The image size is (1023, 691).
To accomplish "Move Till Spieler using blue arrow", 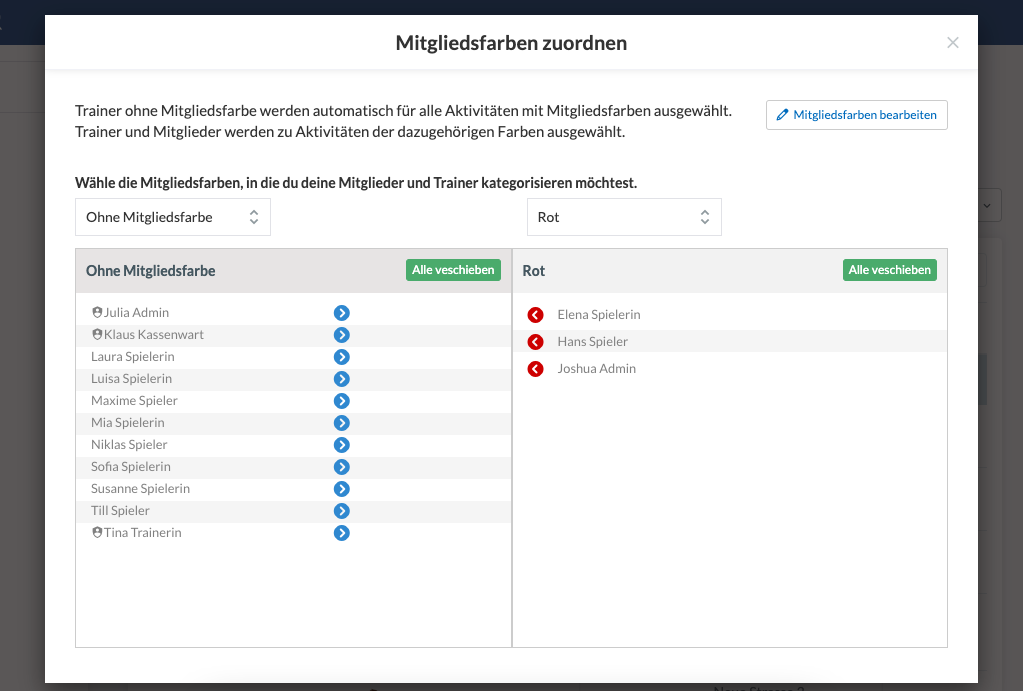I will pos(341,511).
